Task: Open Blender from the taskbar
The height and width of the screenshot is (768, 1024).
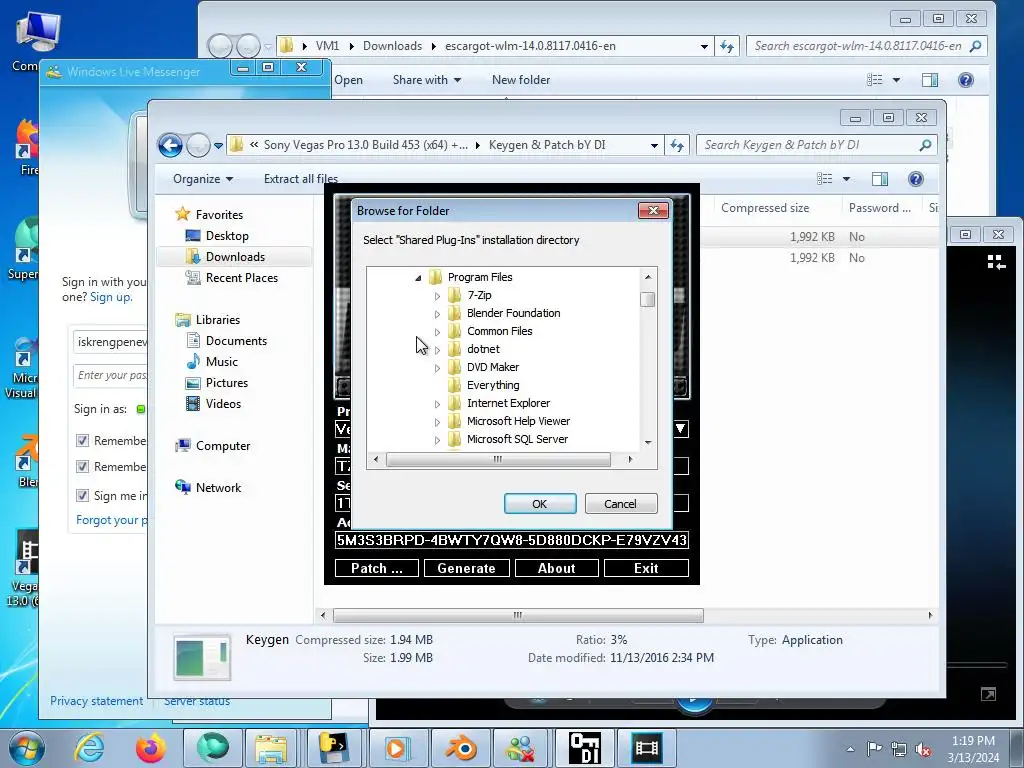Action: pyautogui.click(x=460, y=748)
